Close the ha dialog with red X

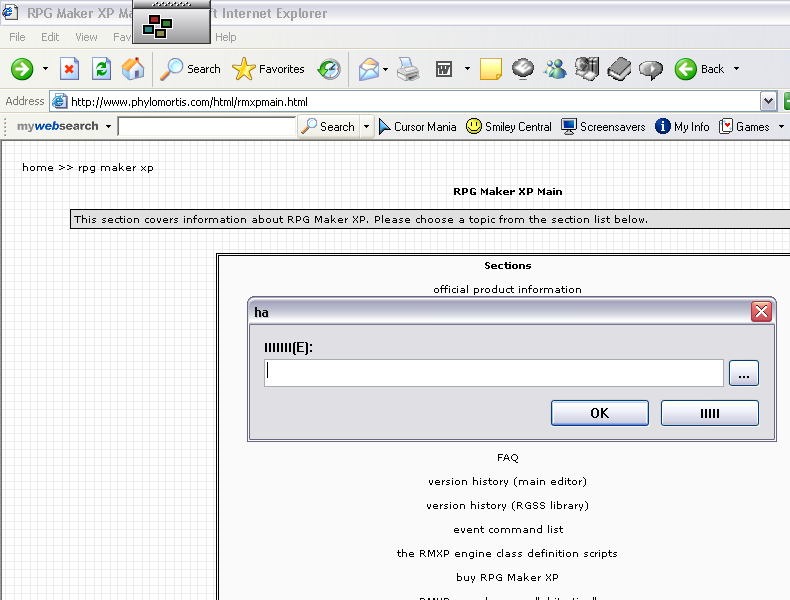coord(761,312)
